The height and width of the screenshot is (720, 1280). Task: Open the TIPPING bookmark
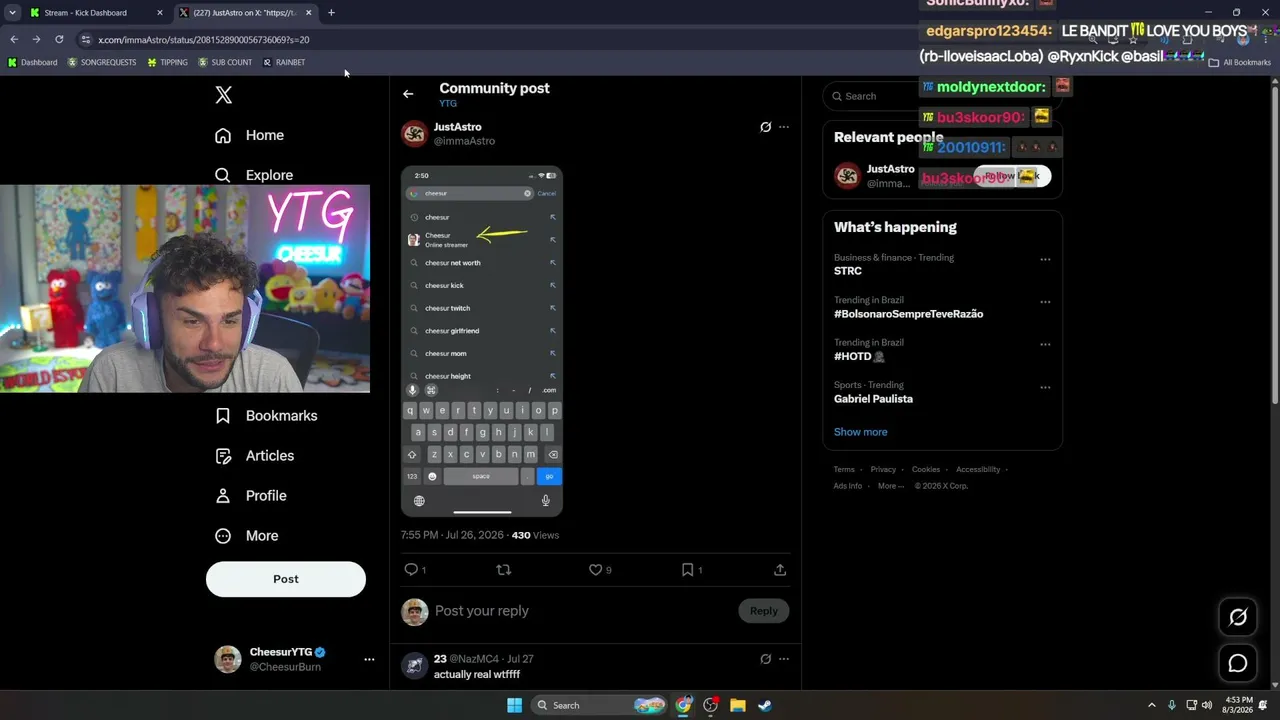coord(167,62)
